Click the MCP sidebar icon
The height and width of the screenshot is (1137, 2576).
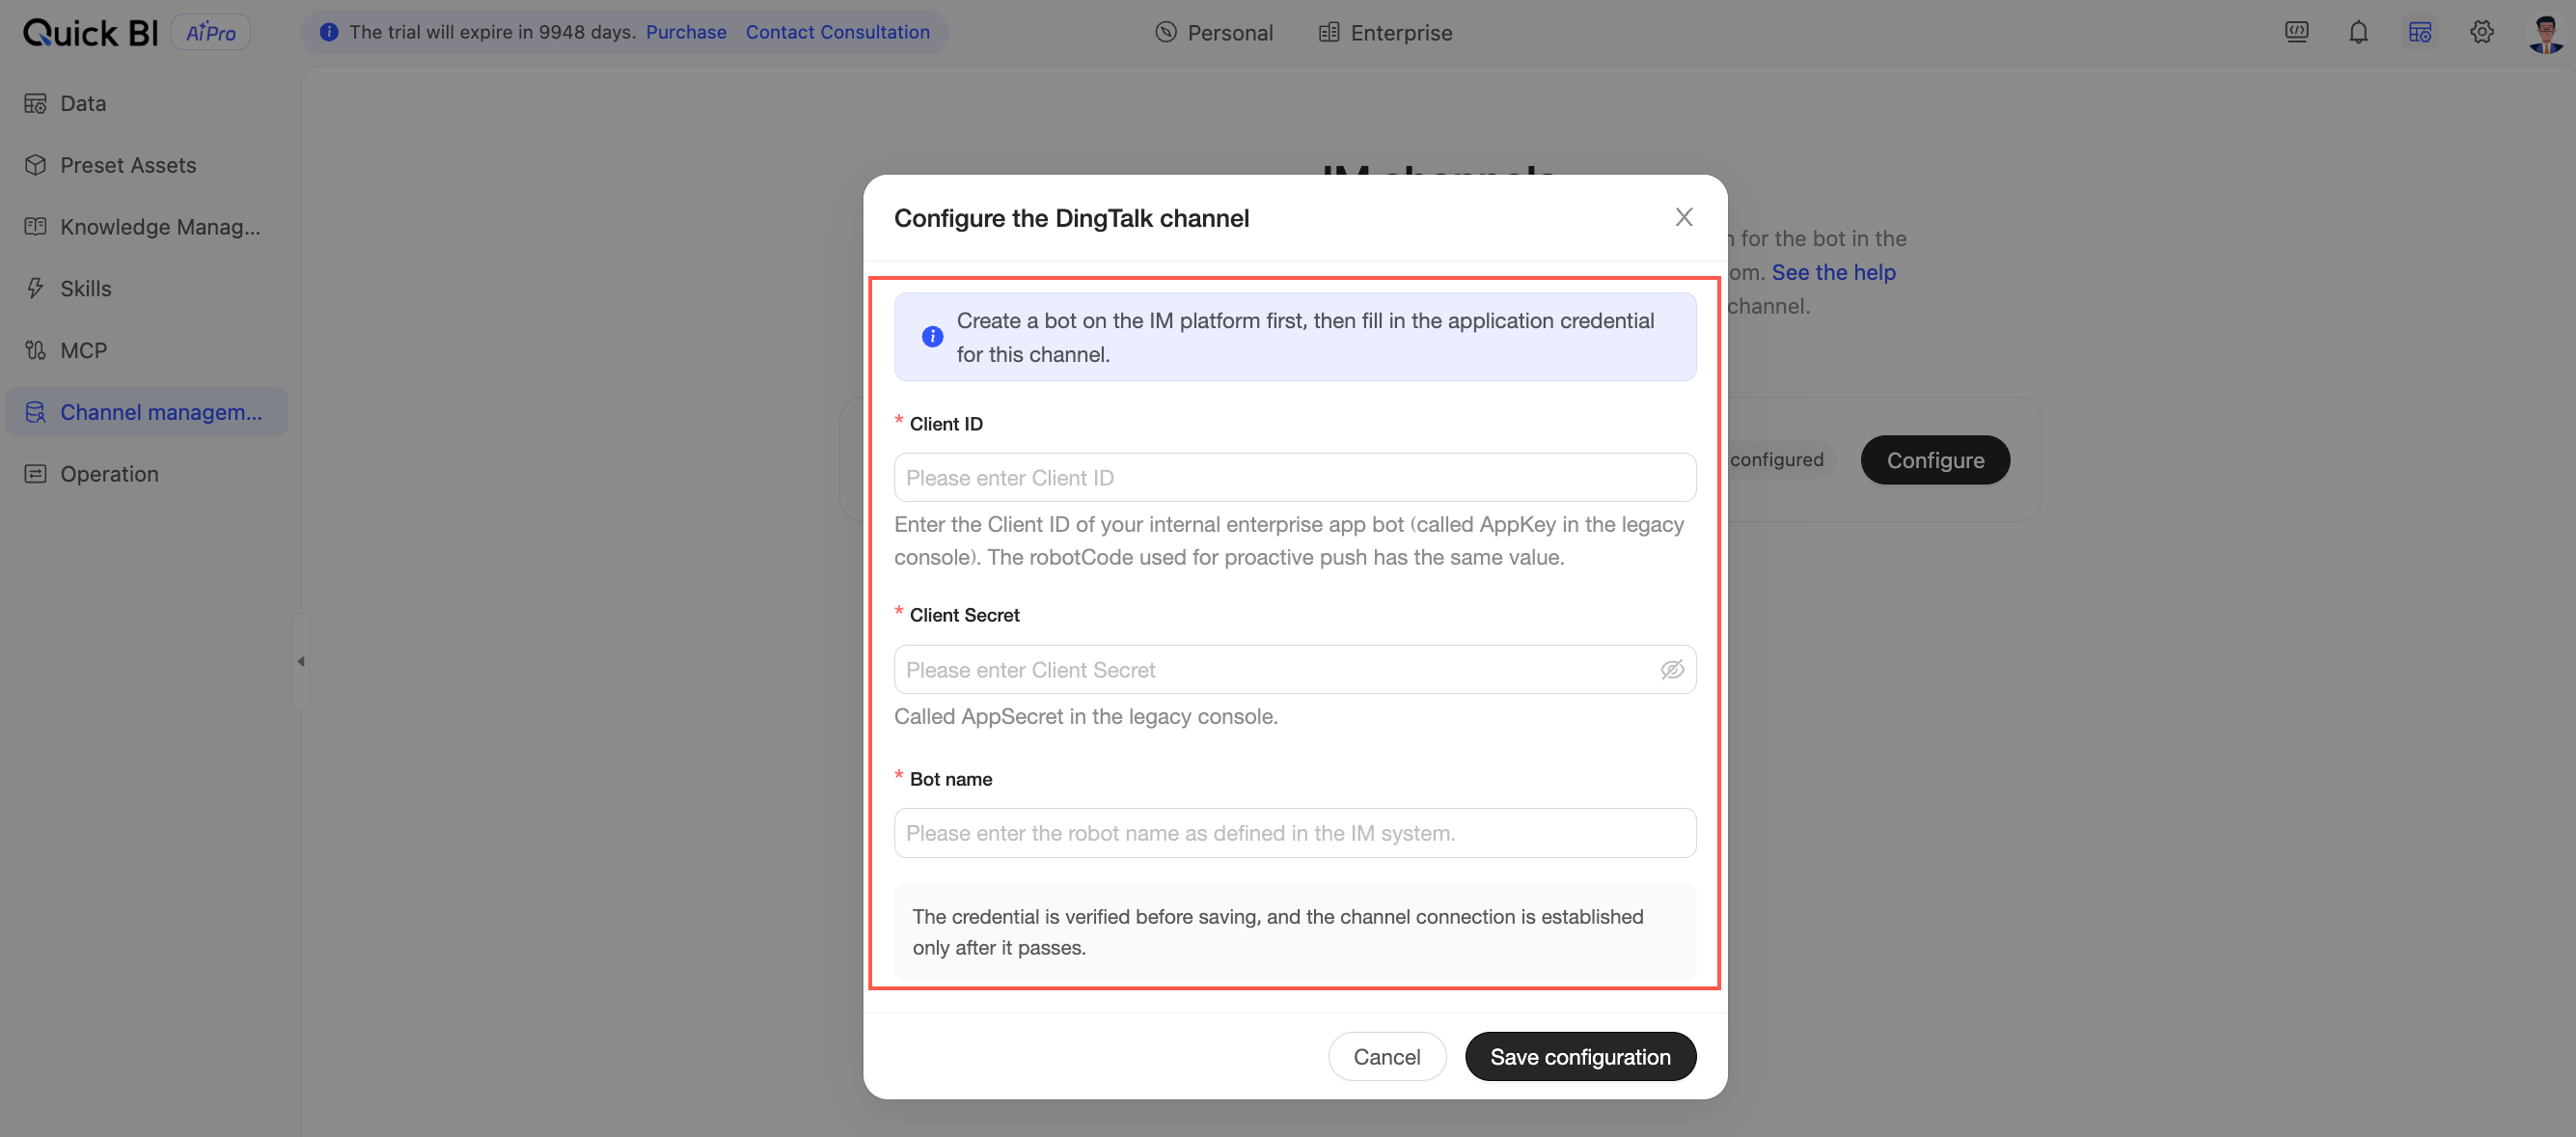[36, 350]
